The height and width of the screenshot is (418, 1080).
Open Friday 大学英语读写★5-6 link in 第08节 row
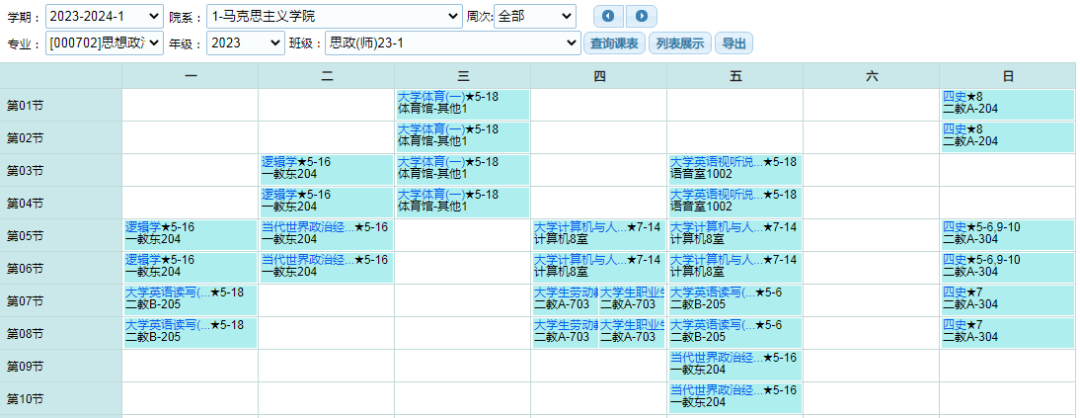click(712, 324)
